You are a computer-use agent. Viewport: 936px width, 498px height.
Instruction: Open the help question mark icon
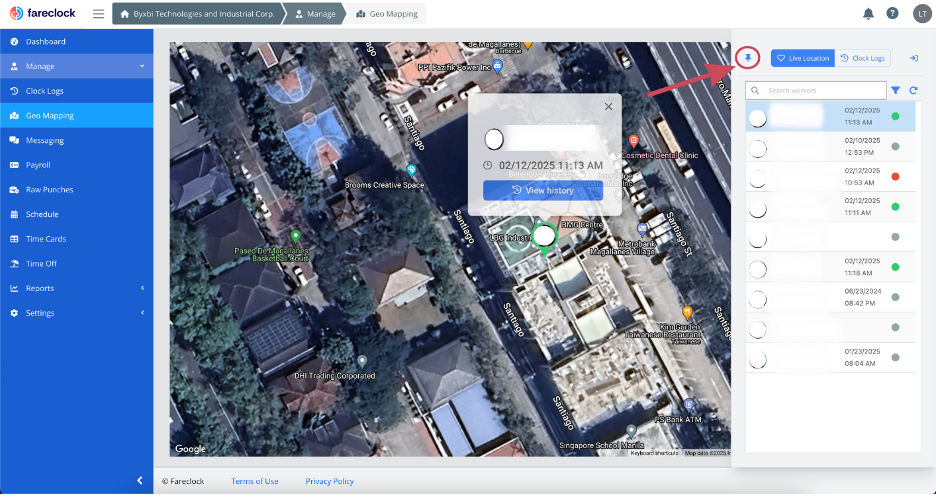click(x=892, y=13)
